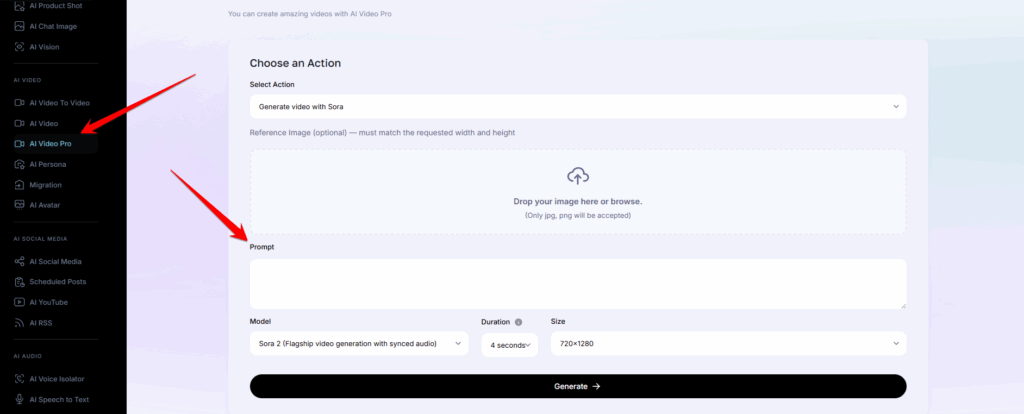Viewport: 1024px width, 414px height.
Task: Go to AI Video To Video menu item
Action: click(59, 103)
